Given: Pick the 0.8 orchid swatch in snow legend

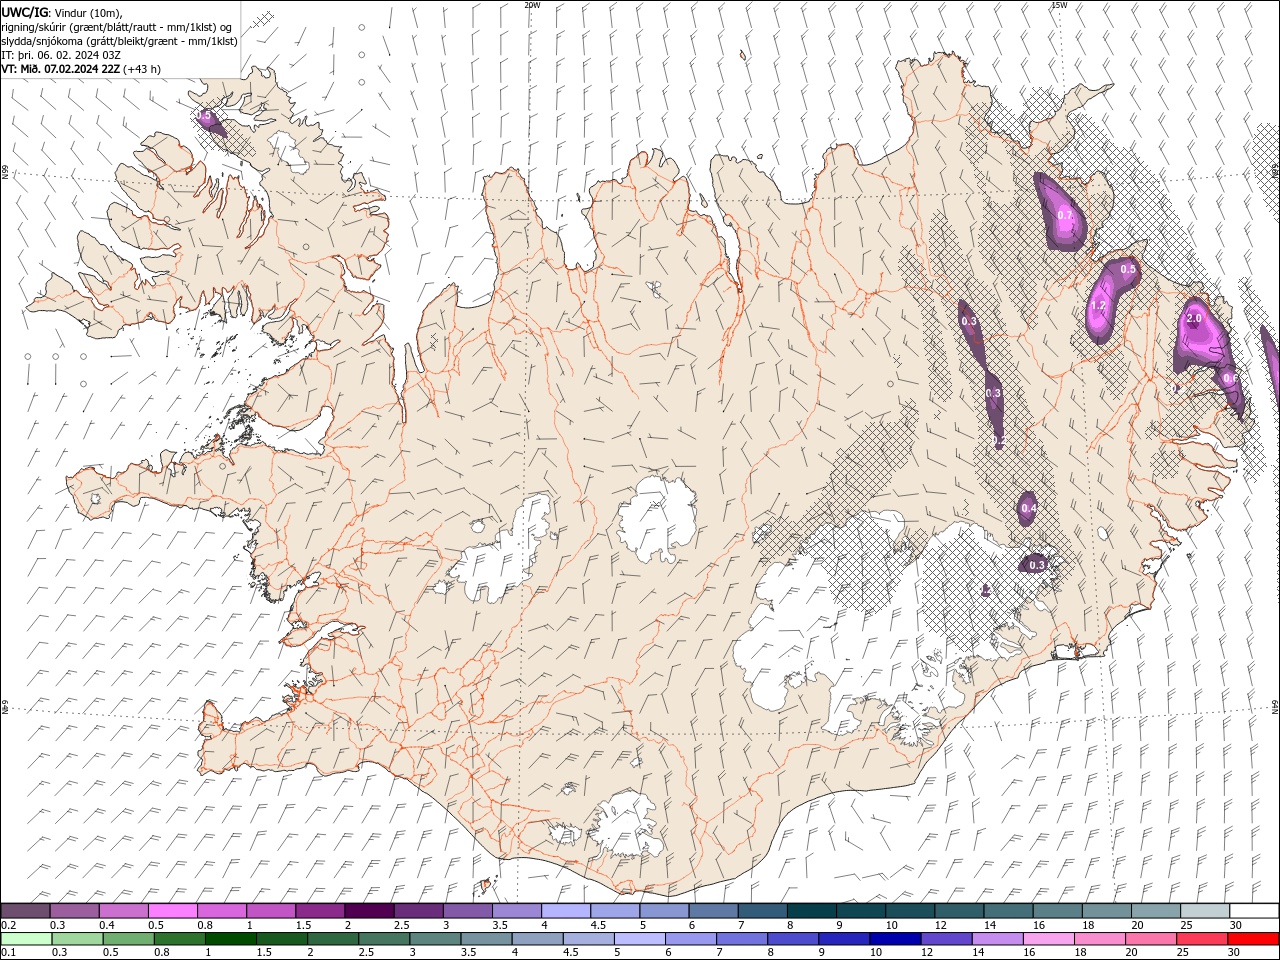Looking at the screenshot, I should click(x=223, y=911).
